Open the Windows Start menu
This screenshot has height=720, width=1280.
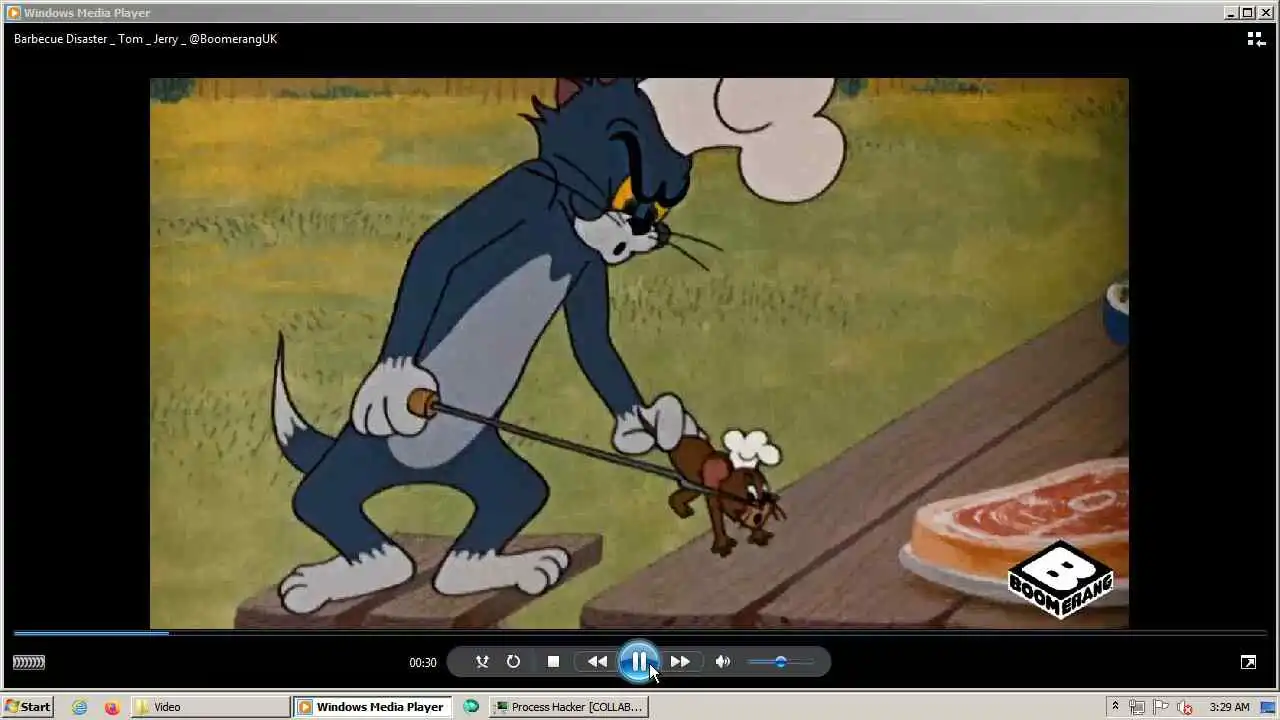[28, 707]
